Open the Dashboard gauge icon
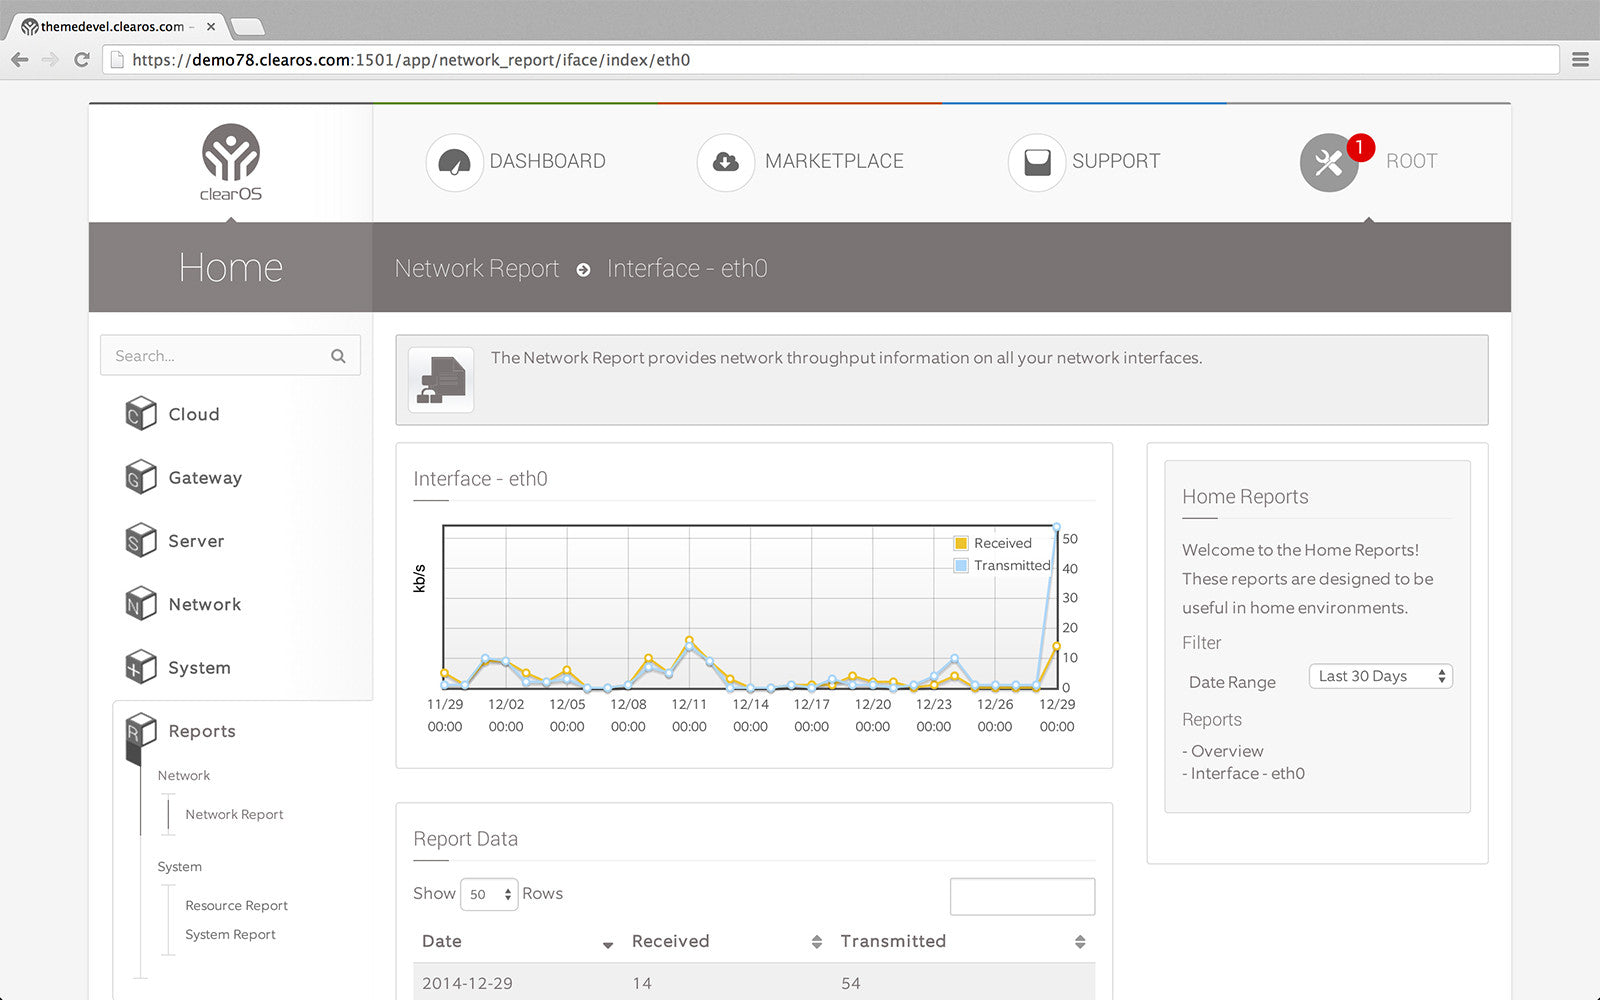Screen dimensions: 1600x1000 (x=454, y=162)
